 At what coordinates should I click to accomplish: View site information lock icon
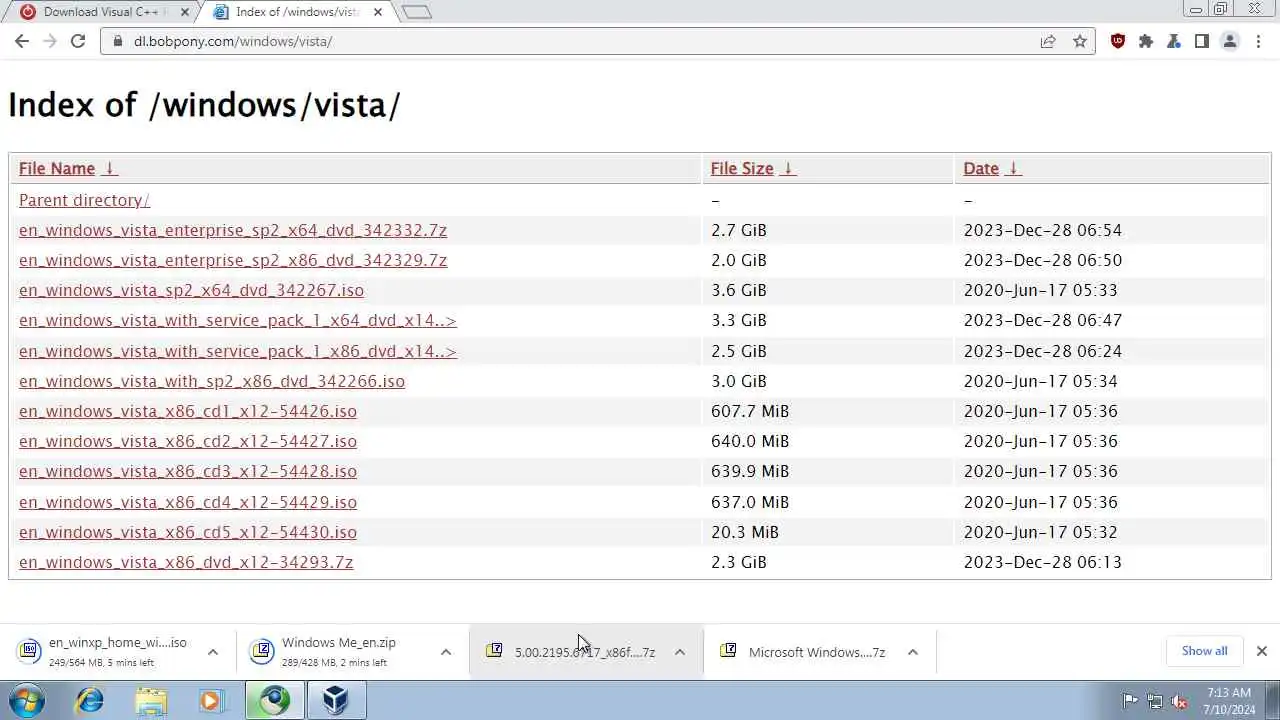coord(118,41)
